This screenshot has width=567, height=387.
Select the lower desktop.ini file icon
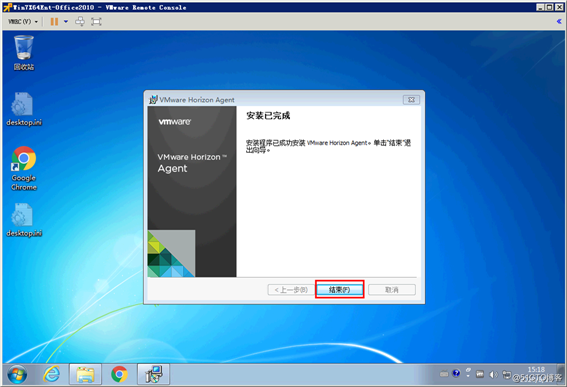click(x=24, y=220)
